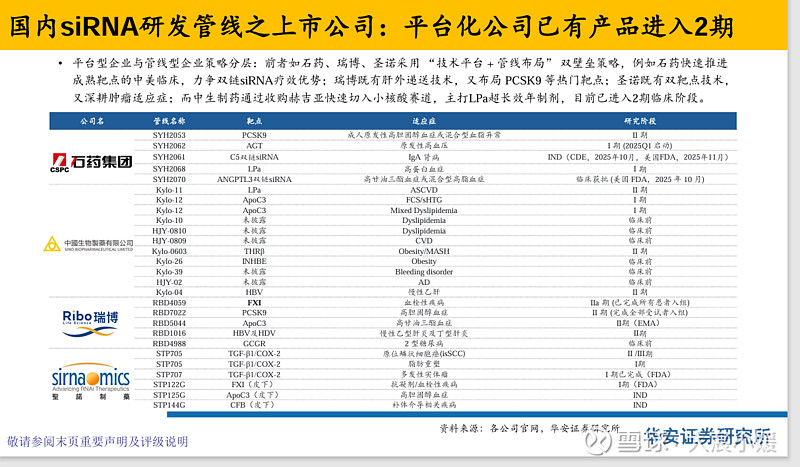Click the 靶点 column header
Image resolution: width=800 pixels, height=467 pixels.
pos(254,121)
